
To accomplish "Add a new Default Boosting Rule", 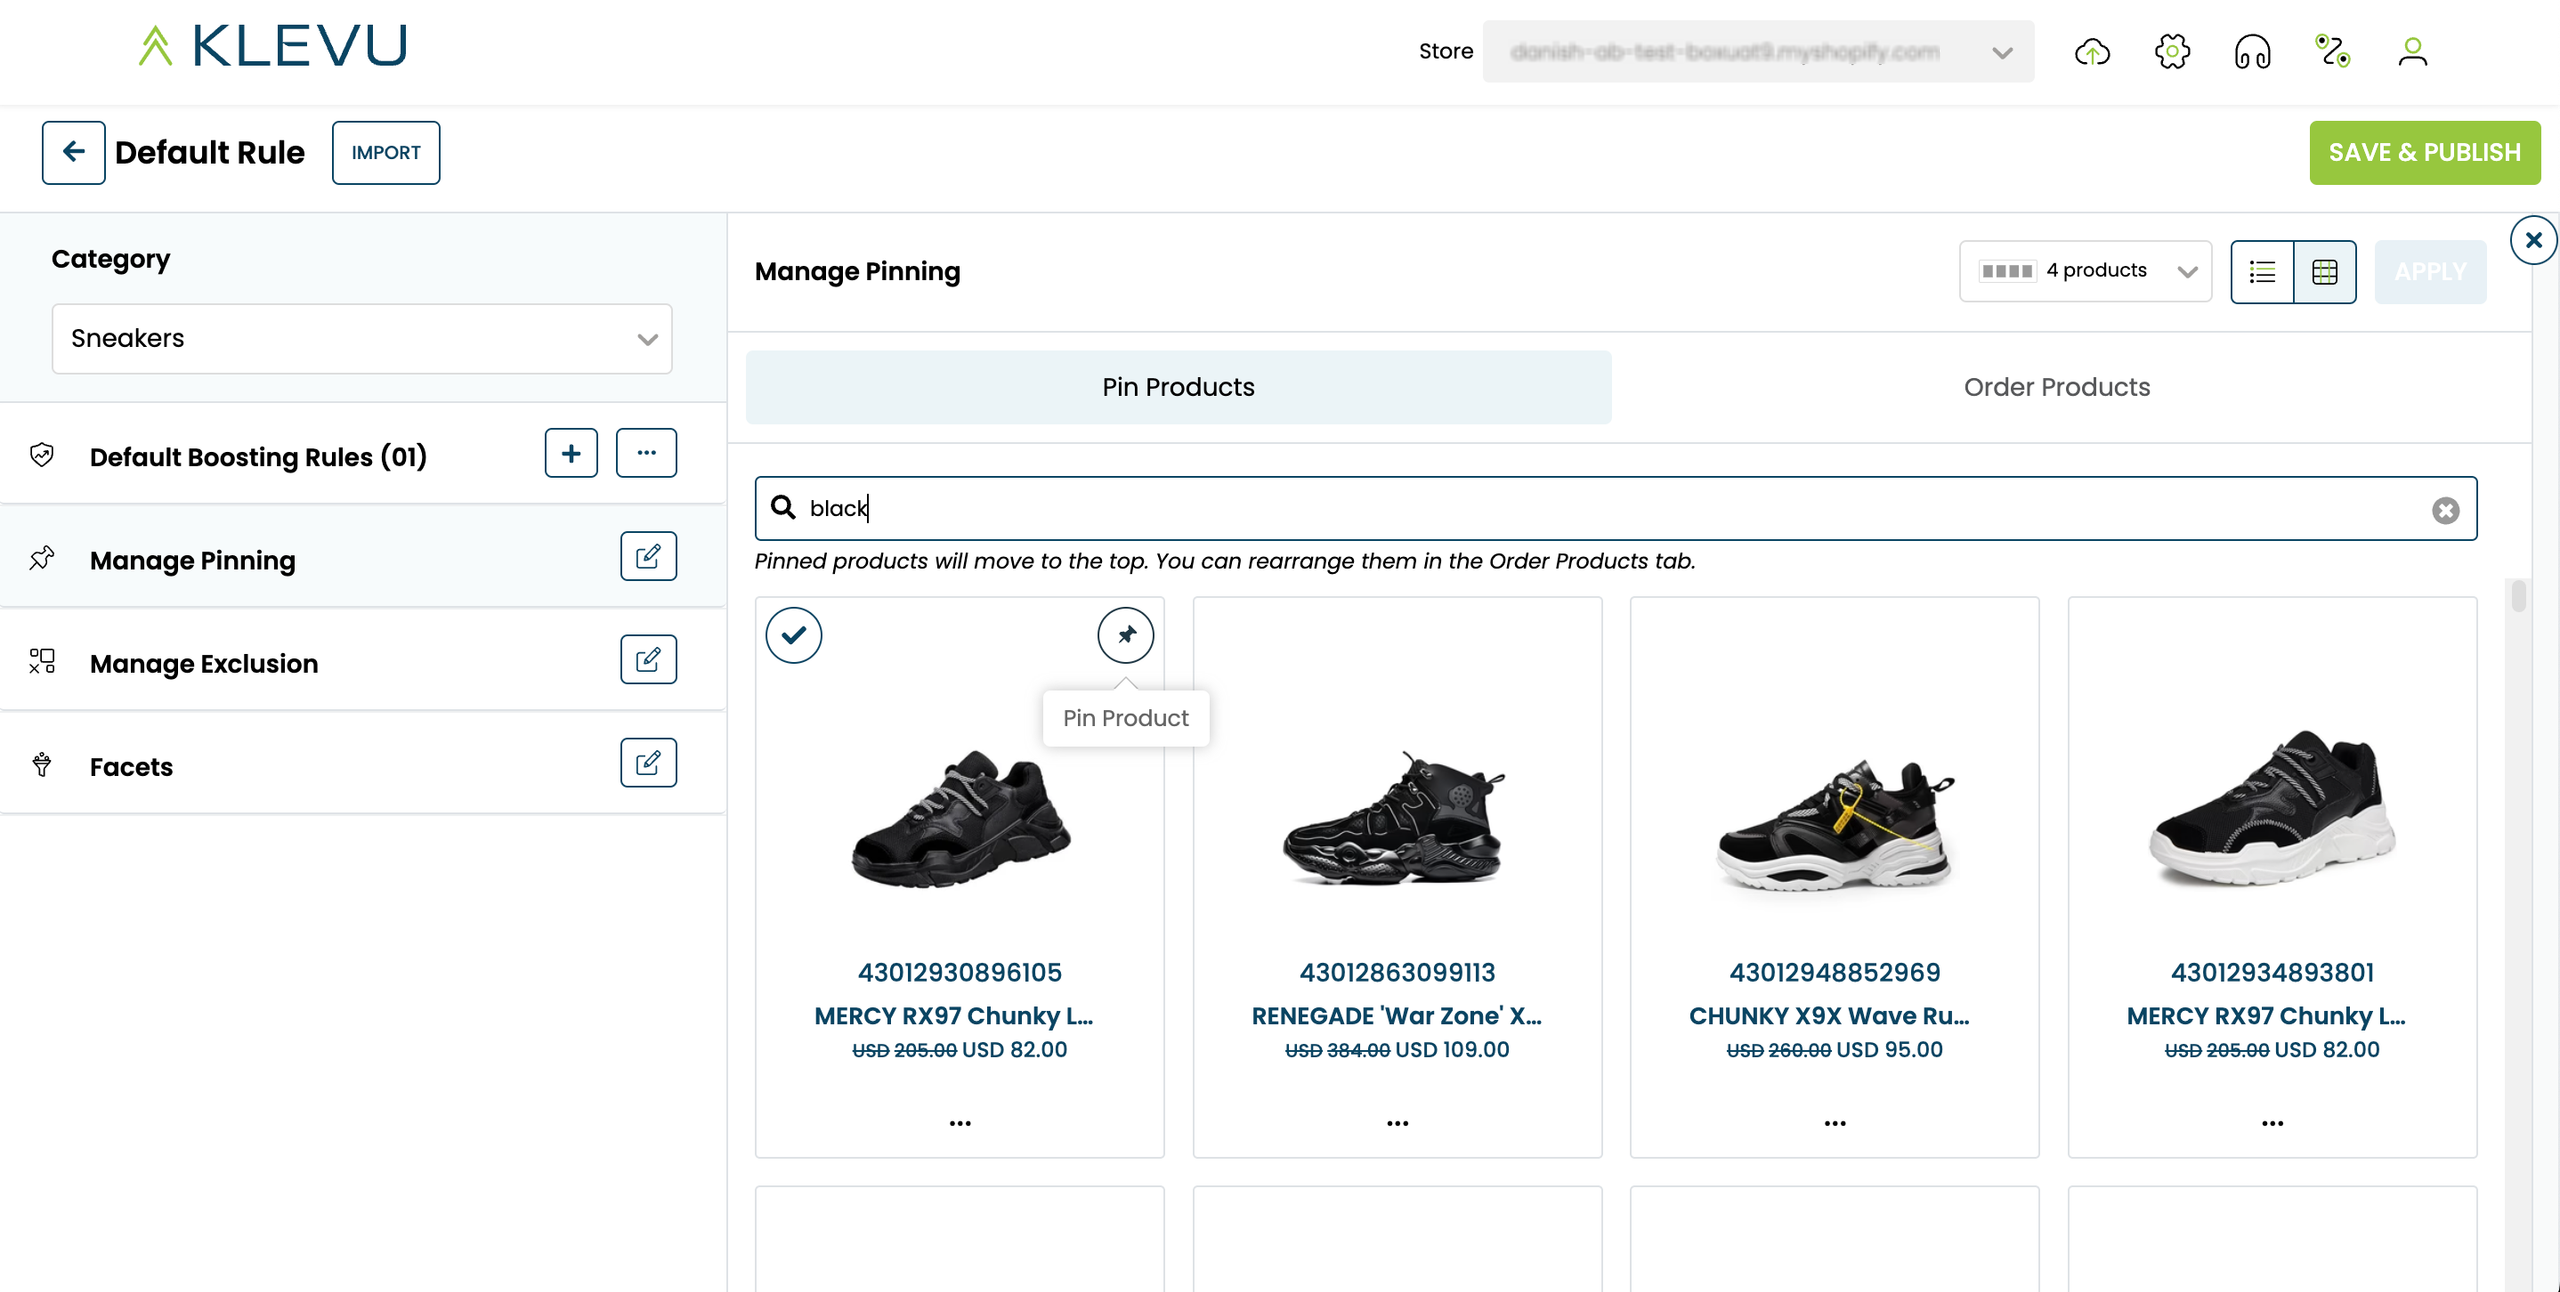I will tap(571, 454).
